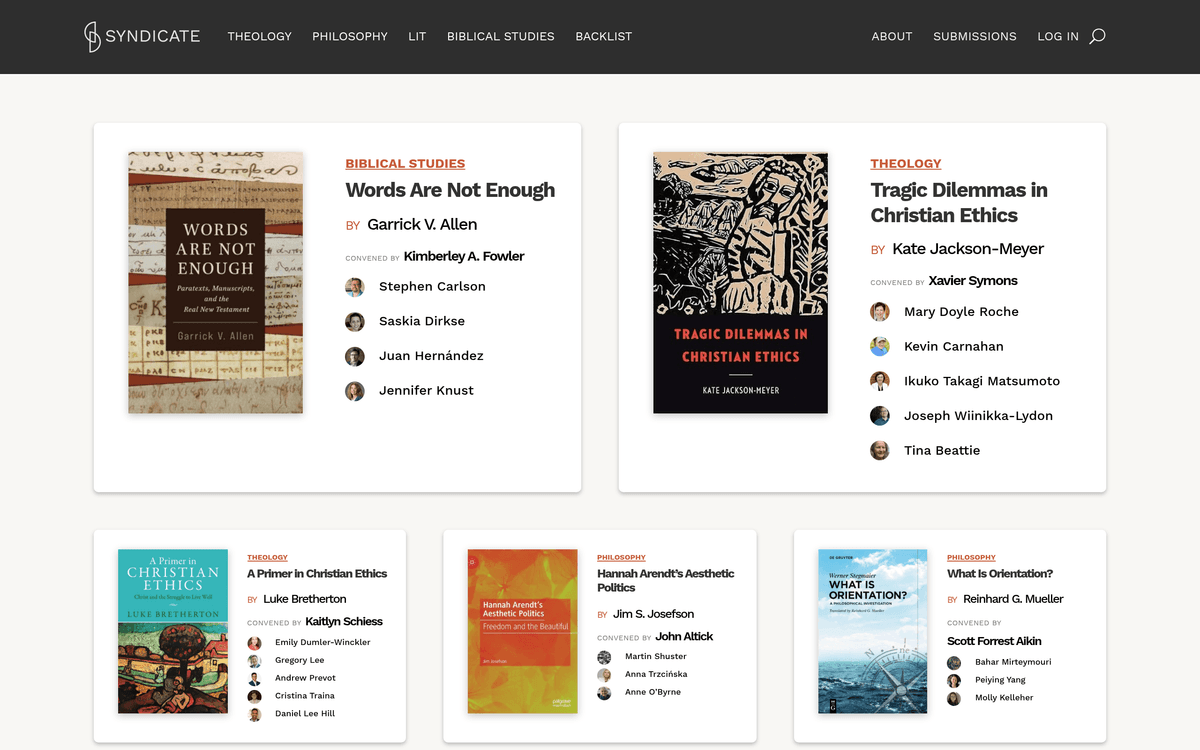Click the Log In link
The width and height of the screenshot is (1200, 750).
[1057, 36]
